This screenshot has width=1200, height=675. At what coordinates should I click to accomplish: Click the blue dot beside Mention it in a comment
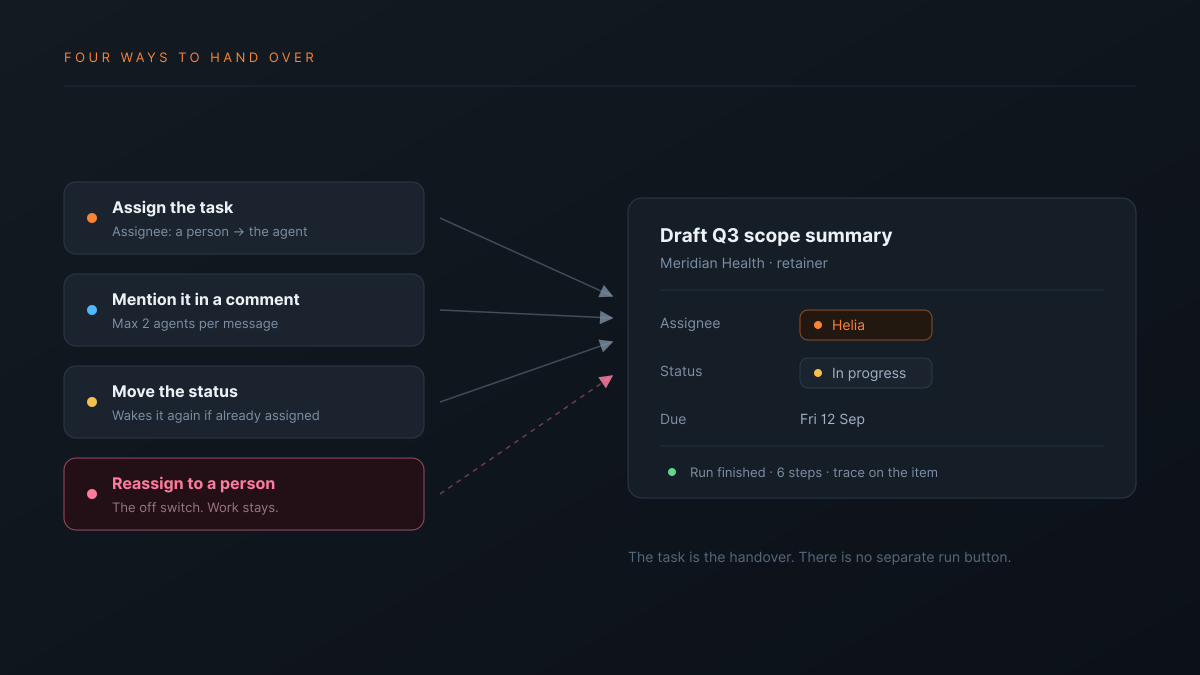92,310
